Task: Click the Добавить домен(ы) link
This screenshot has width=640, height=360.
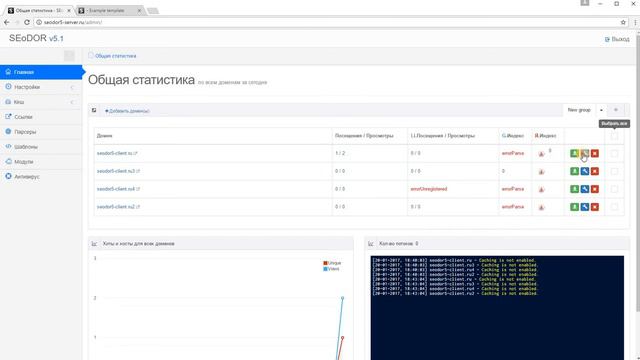Action: click(x=127, y=111)
